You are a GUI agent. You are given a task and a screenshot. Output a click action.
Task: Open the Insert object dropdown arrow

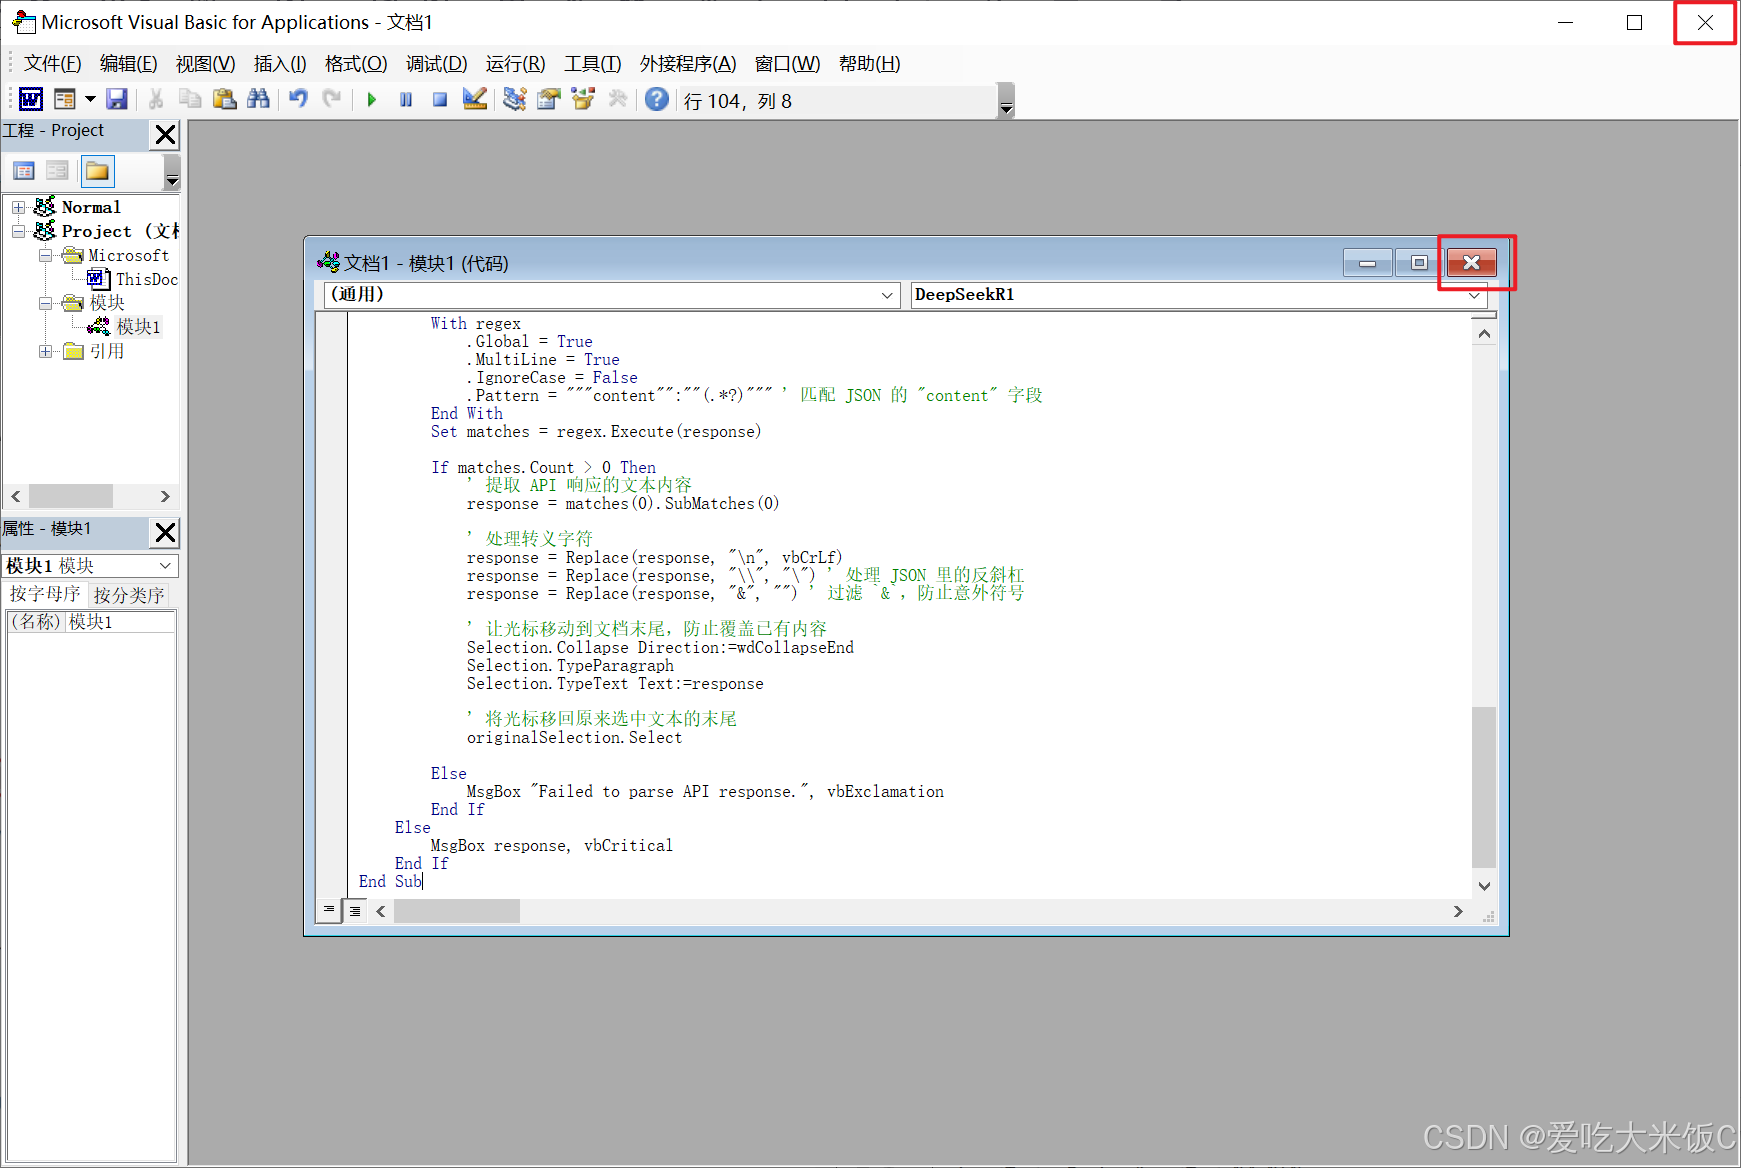[x=90, y=99]
